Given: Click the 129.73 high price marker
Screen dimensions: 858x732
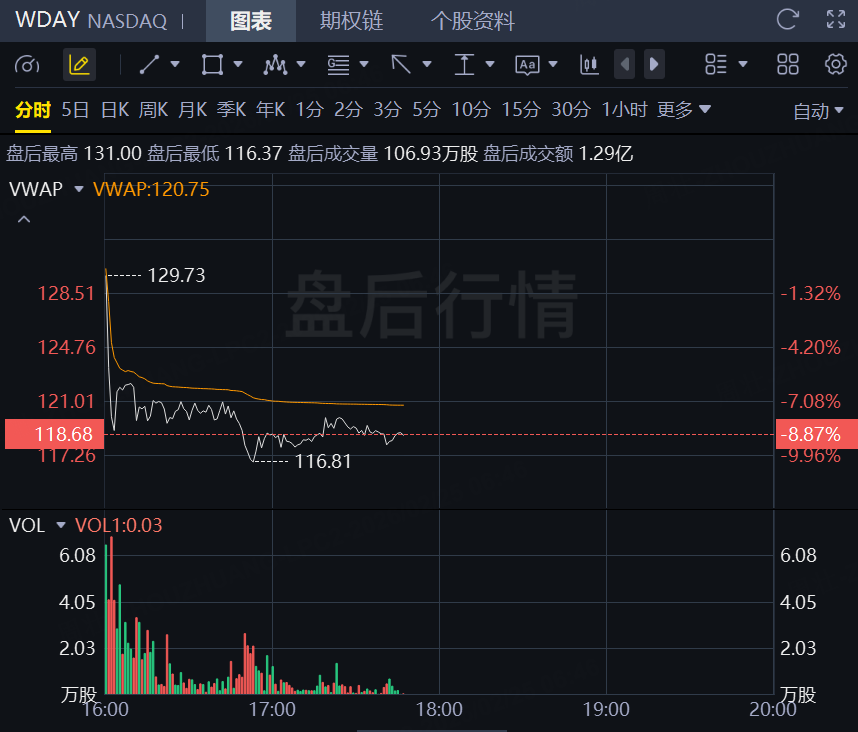Looking at the screenshot, I should point(176,275).
